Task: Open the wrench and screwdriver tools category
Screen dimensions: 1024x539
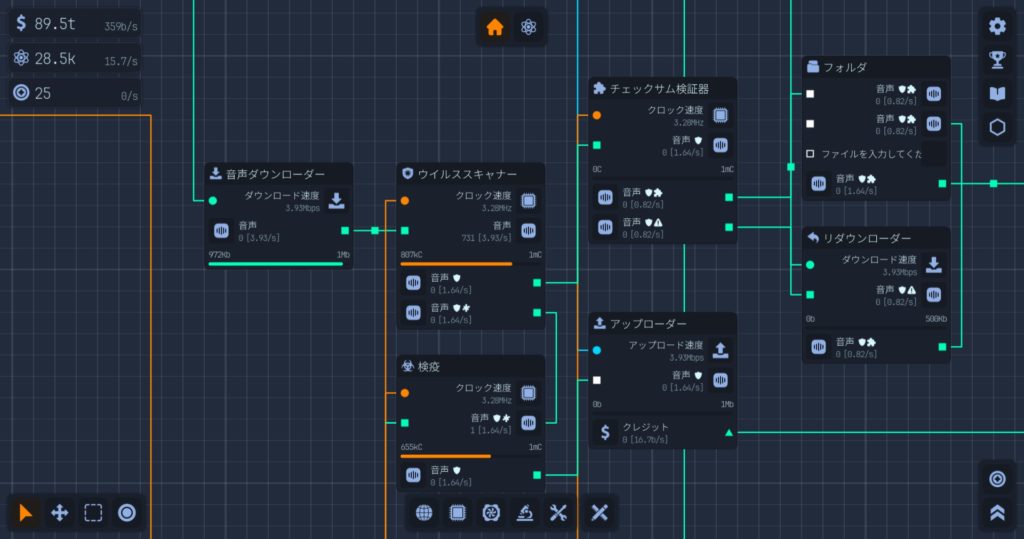Action: 557,513
